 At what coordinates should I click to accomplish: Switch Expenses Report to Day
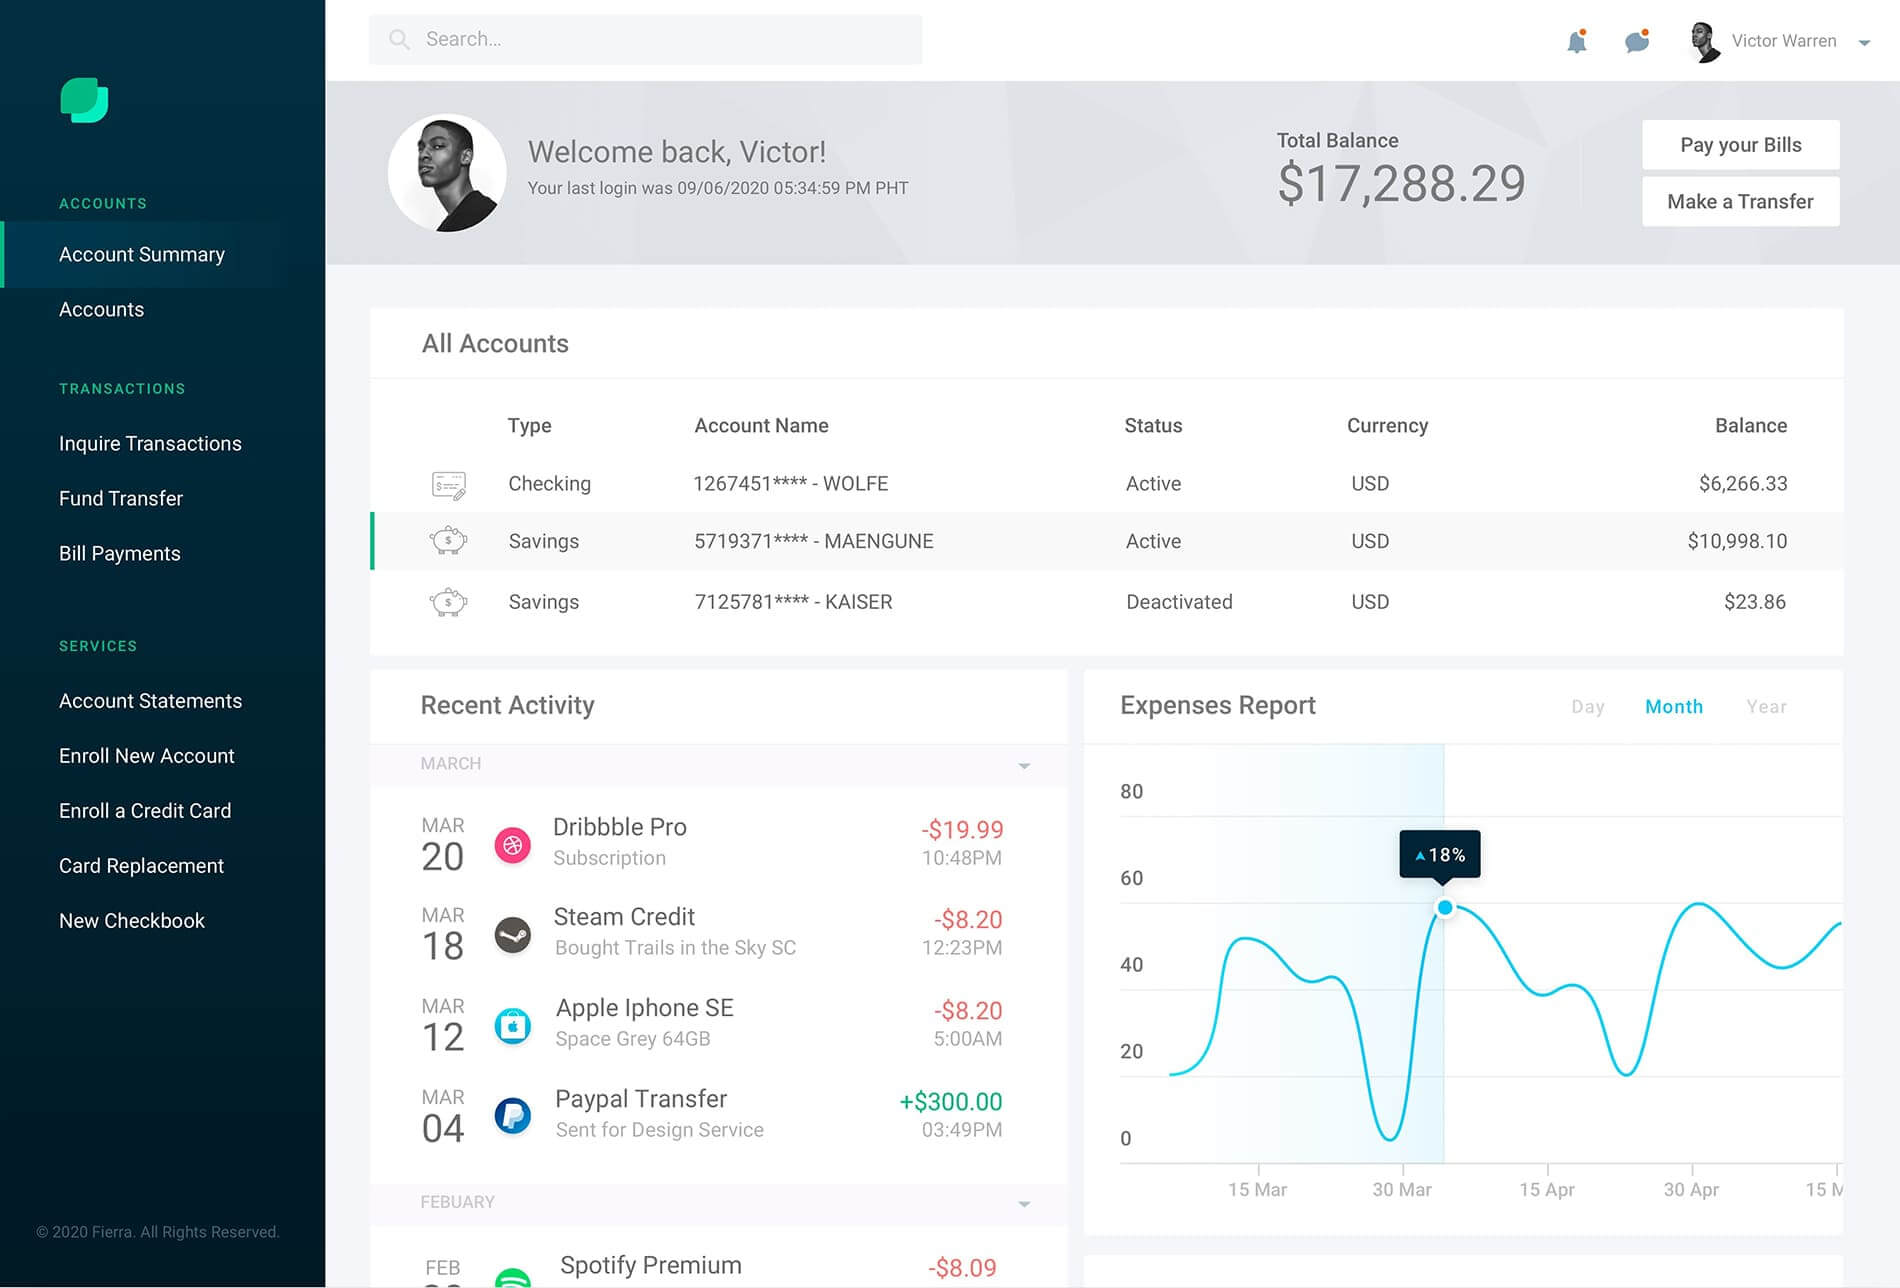(x=1587, y=706)
